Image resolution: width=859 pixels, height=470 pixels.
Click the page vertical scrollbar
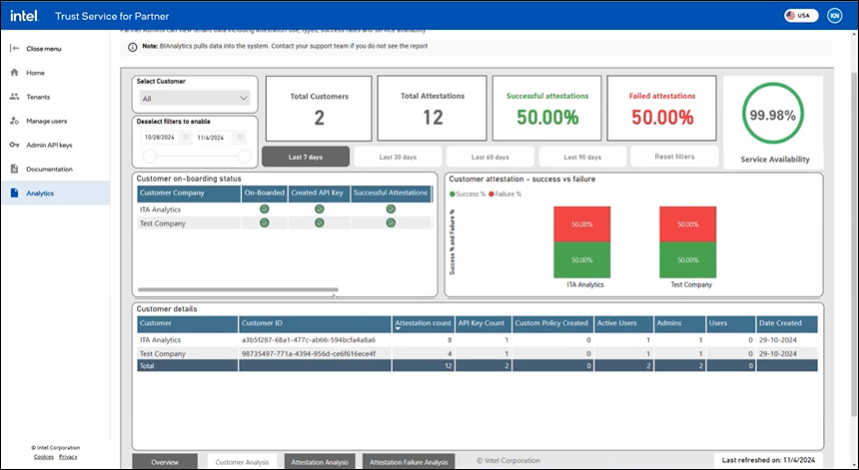(855, 244)
